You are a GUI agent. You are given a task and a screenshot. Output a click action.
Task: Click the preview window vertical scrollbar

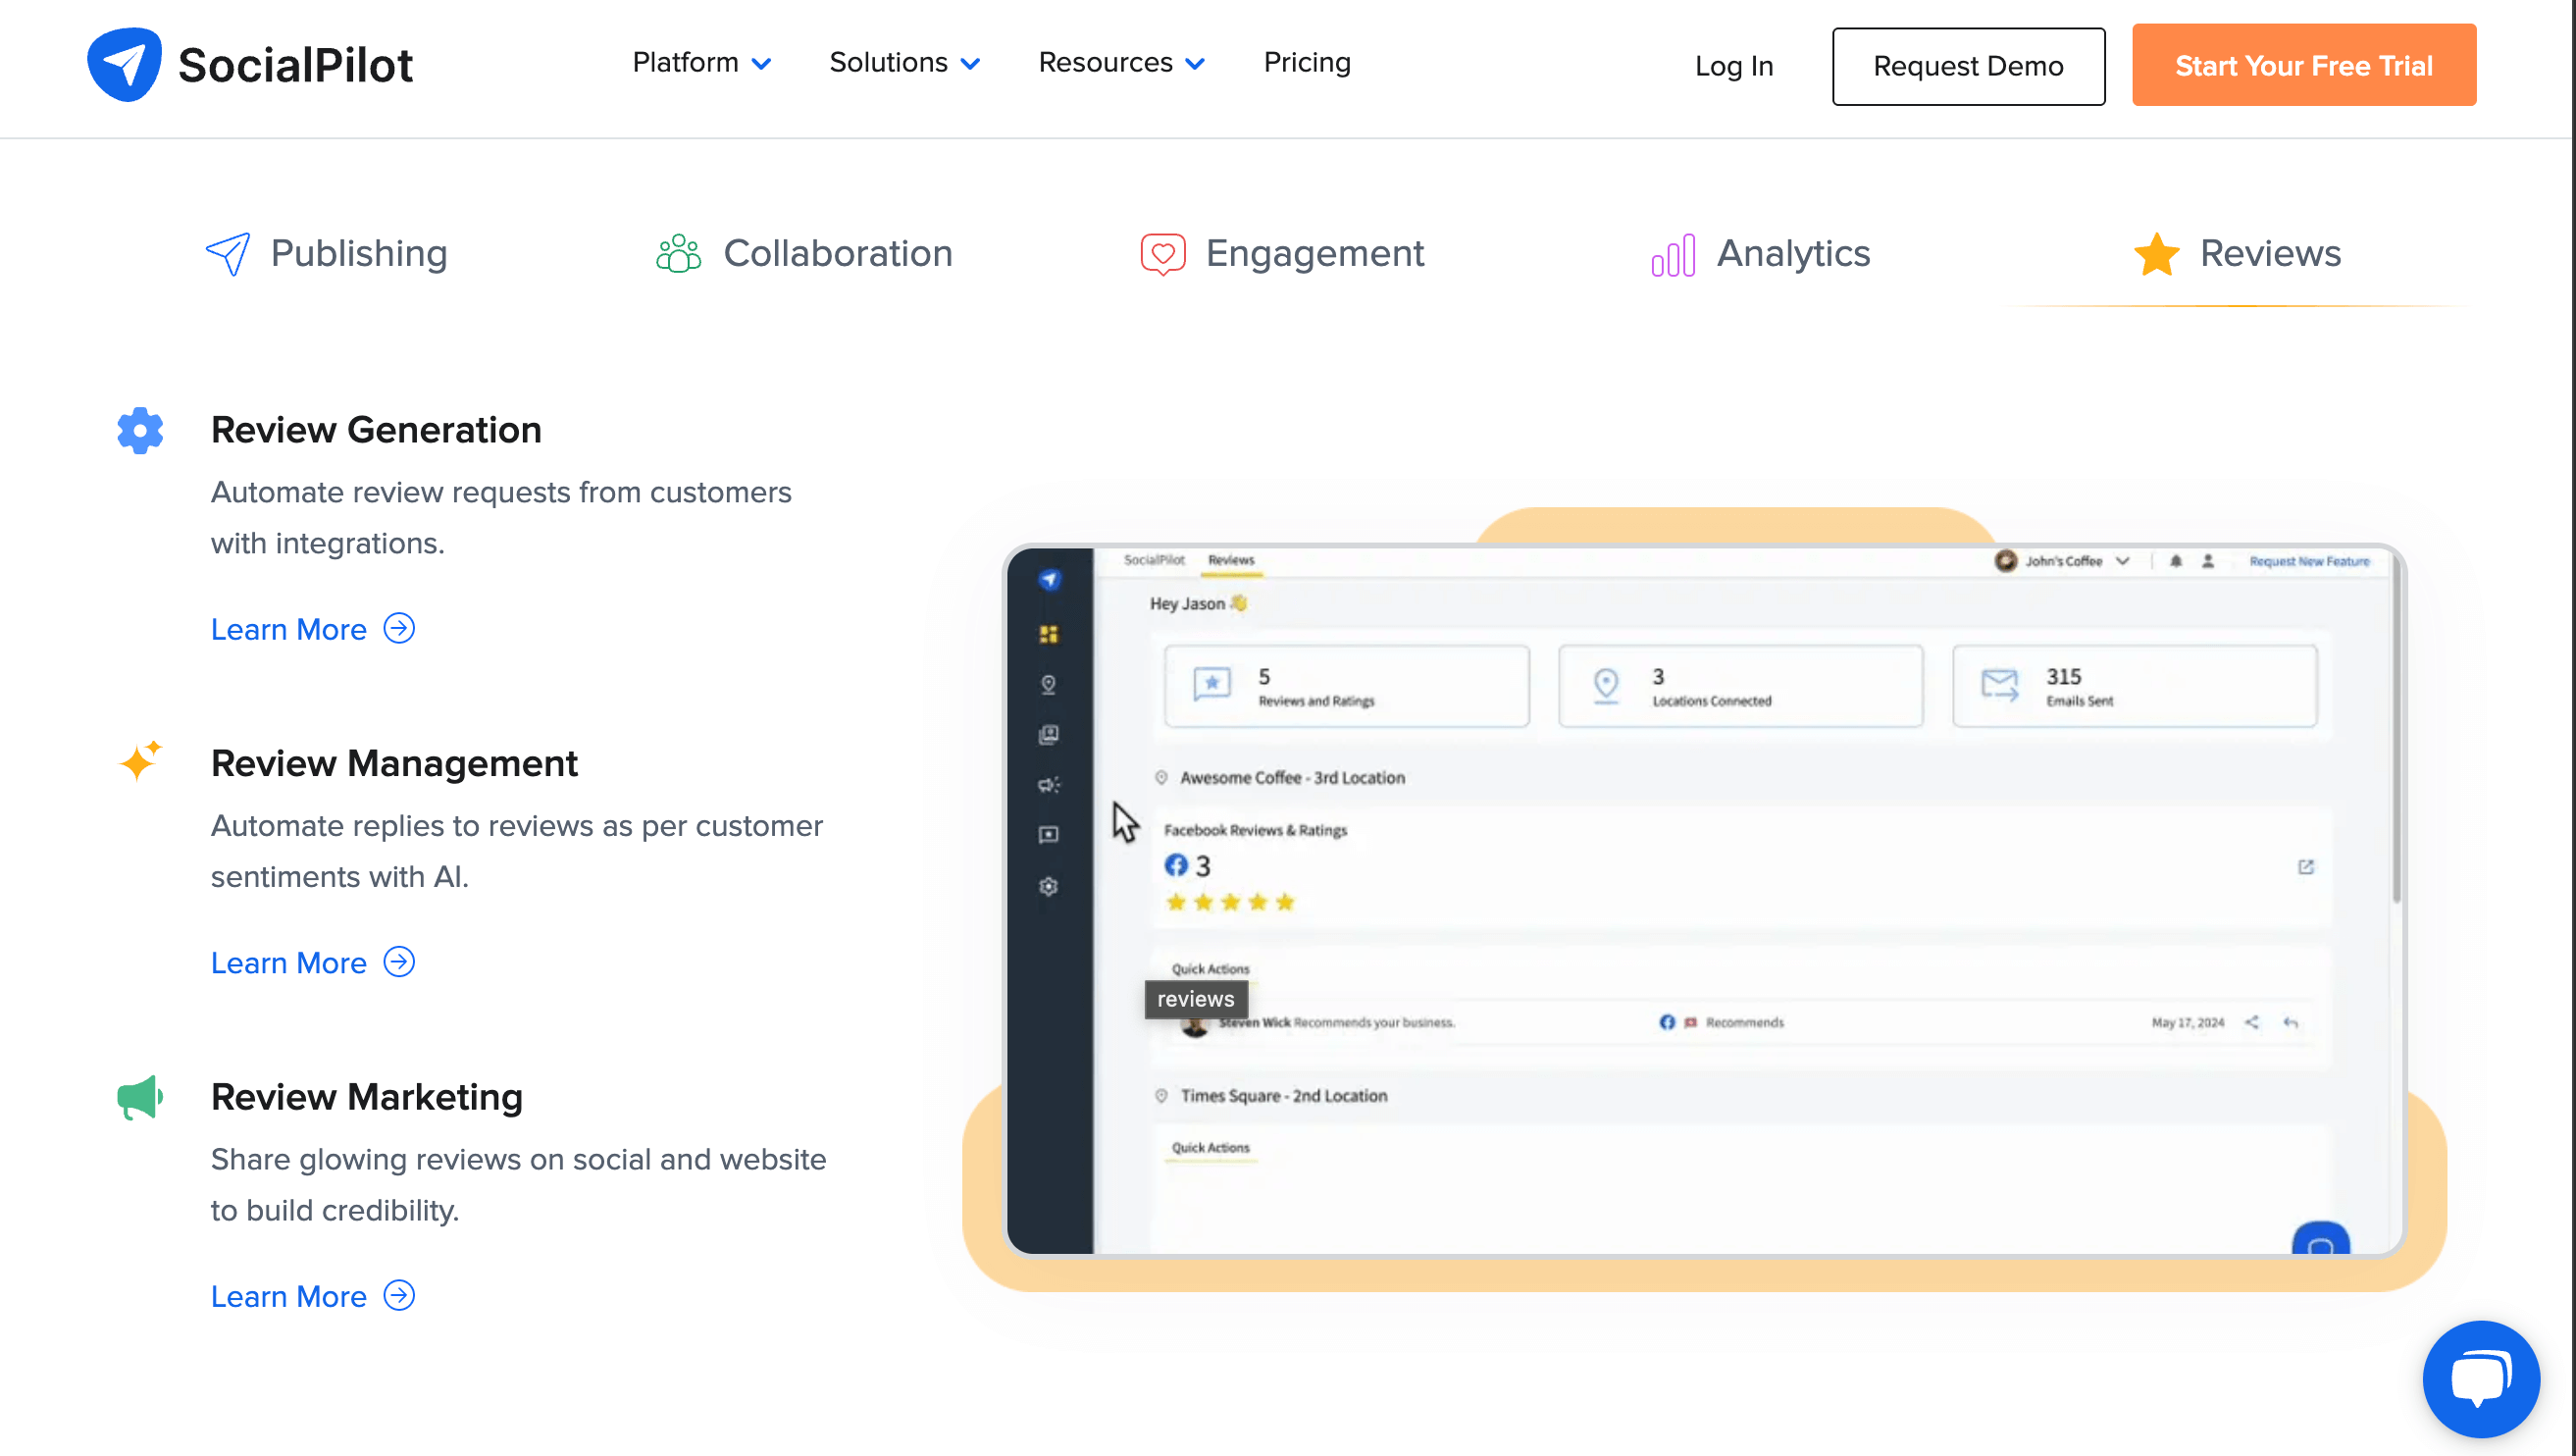tap(2396, 730)
